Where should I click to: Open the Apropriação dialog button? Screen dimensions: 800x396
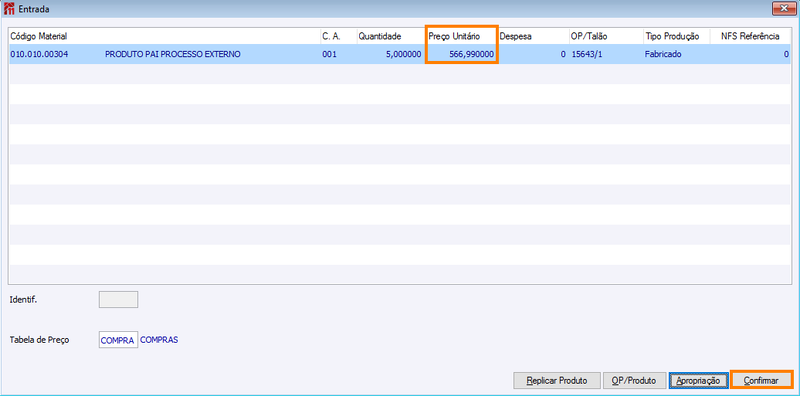click(x=698, y=381)
